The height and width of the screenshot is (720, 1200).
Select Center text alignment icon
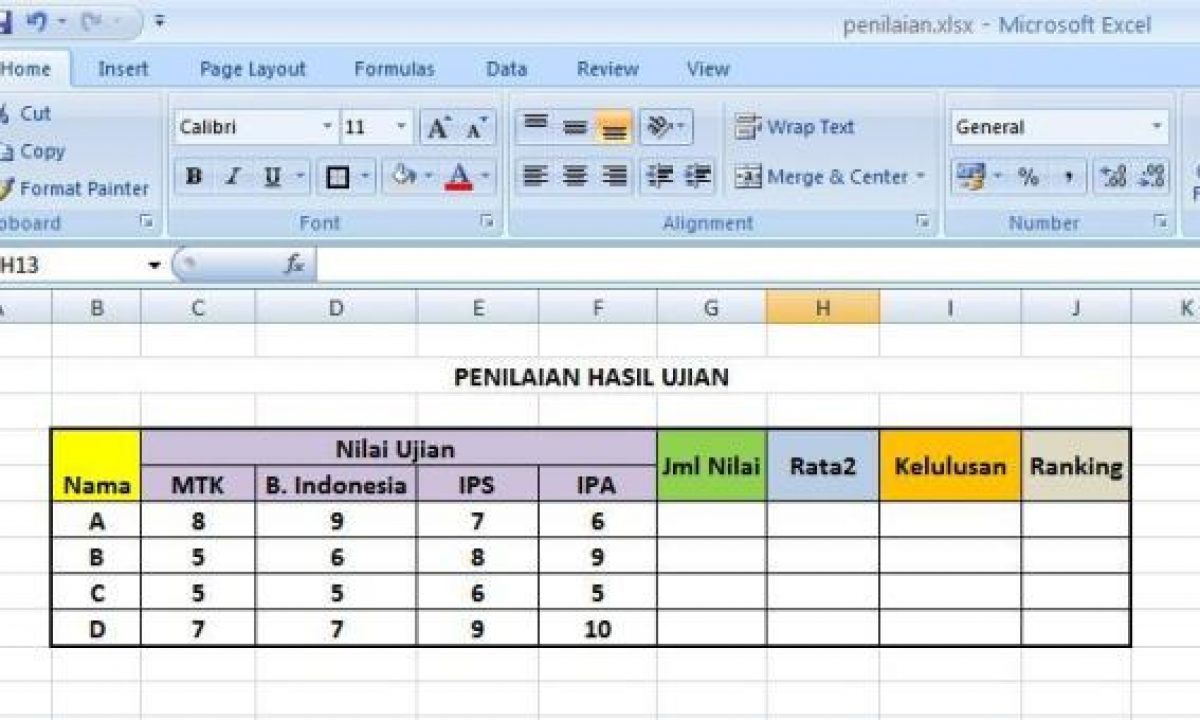574,177
